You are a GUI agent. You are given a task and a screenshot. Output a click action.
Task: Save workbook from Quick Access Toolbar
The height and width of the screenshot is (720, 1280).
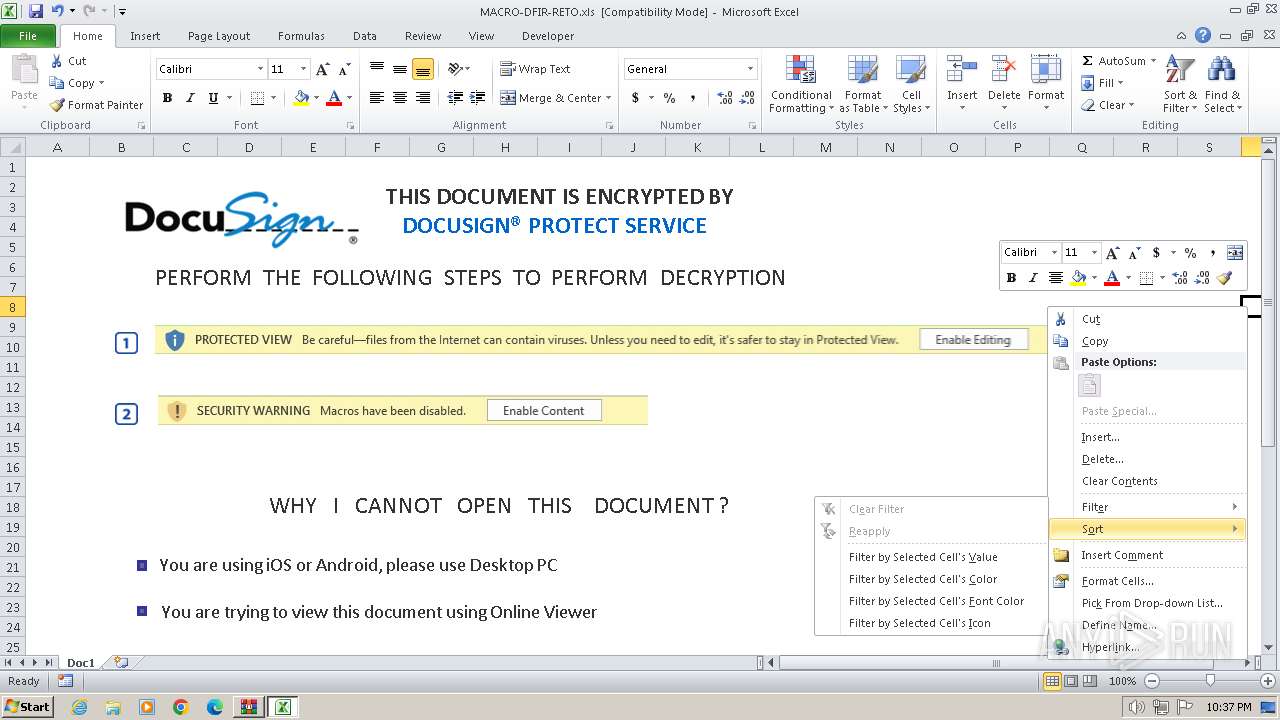[36, 11]
